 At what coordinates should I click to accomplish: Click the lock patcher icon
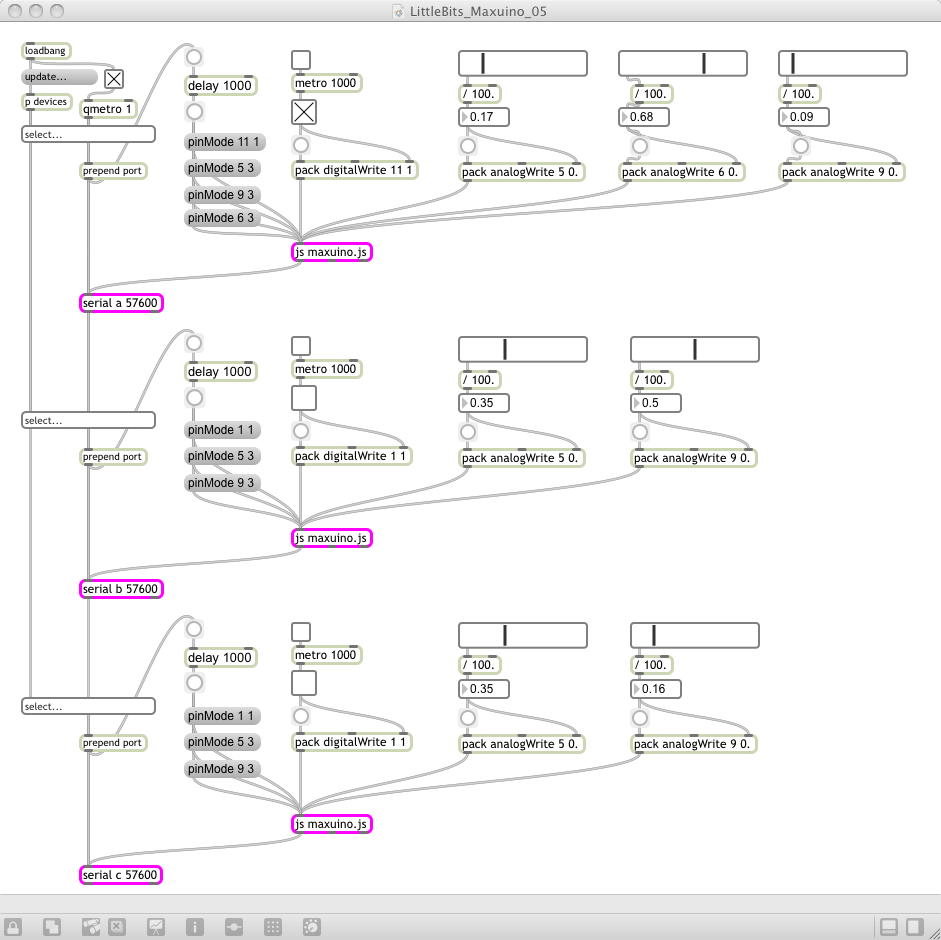[13, 926]
